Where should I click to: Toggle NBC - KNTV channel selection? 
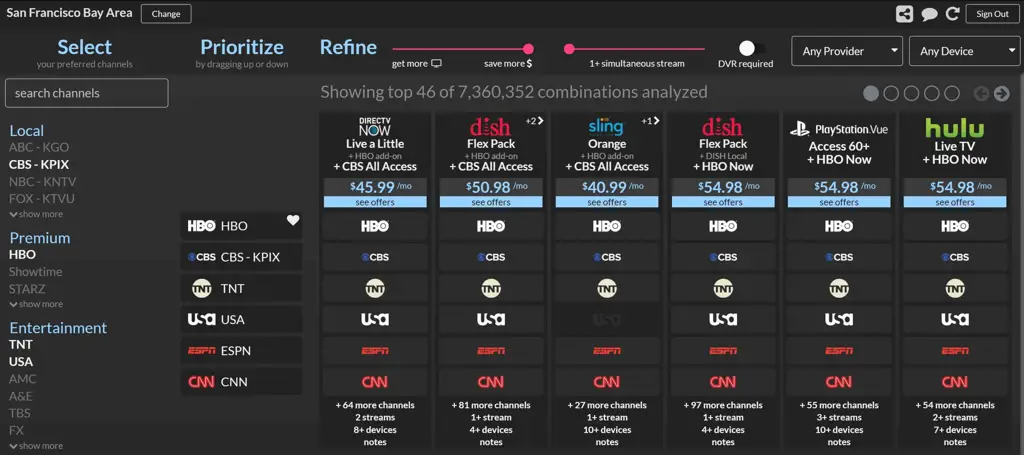(42, 181)
